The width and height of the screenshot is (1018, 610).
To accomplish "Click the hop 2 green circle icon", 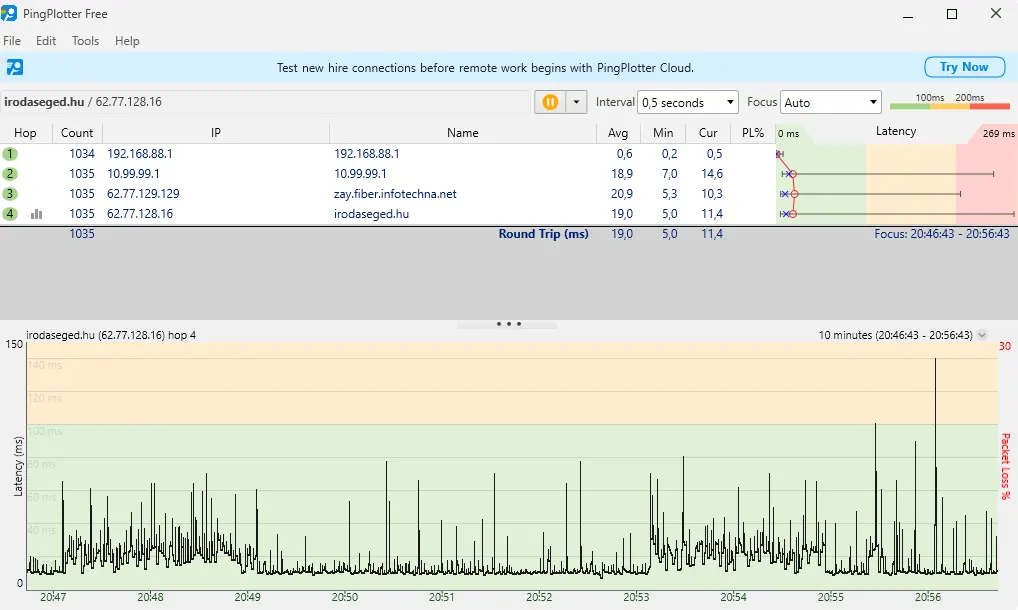I will [x=10, y=174].
